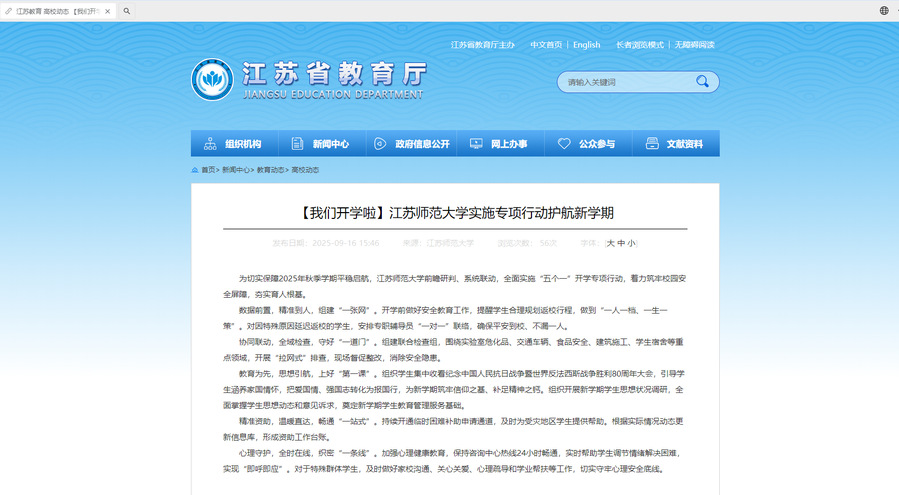Set font size to 大 (large)
Screen dimensions: 899x495
coord(610,243)
